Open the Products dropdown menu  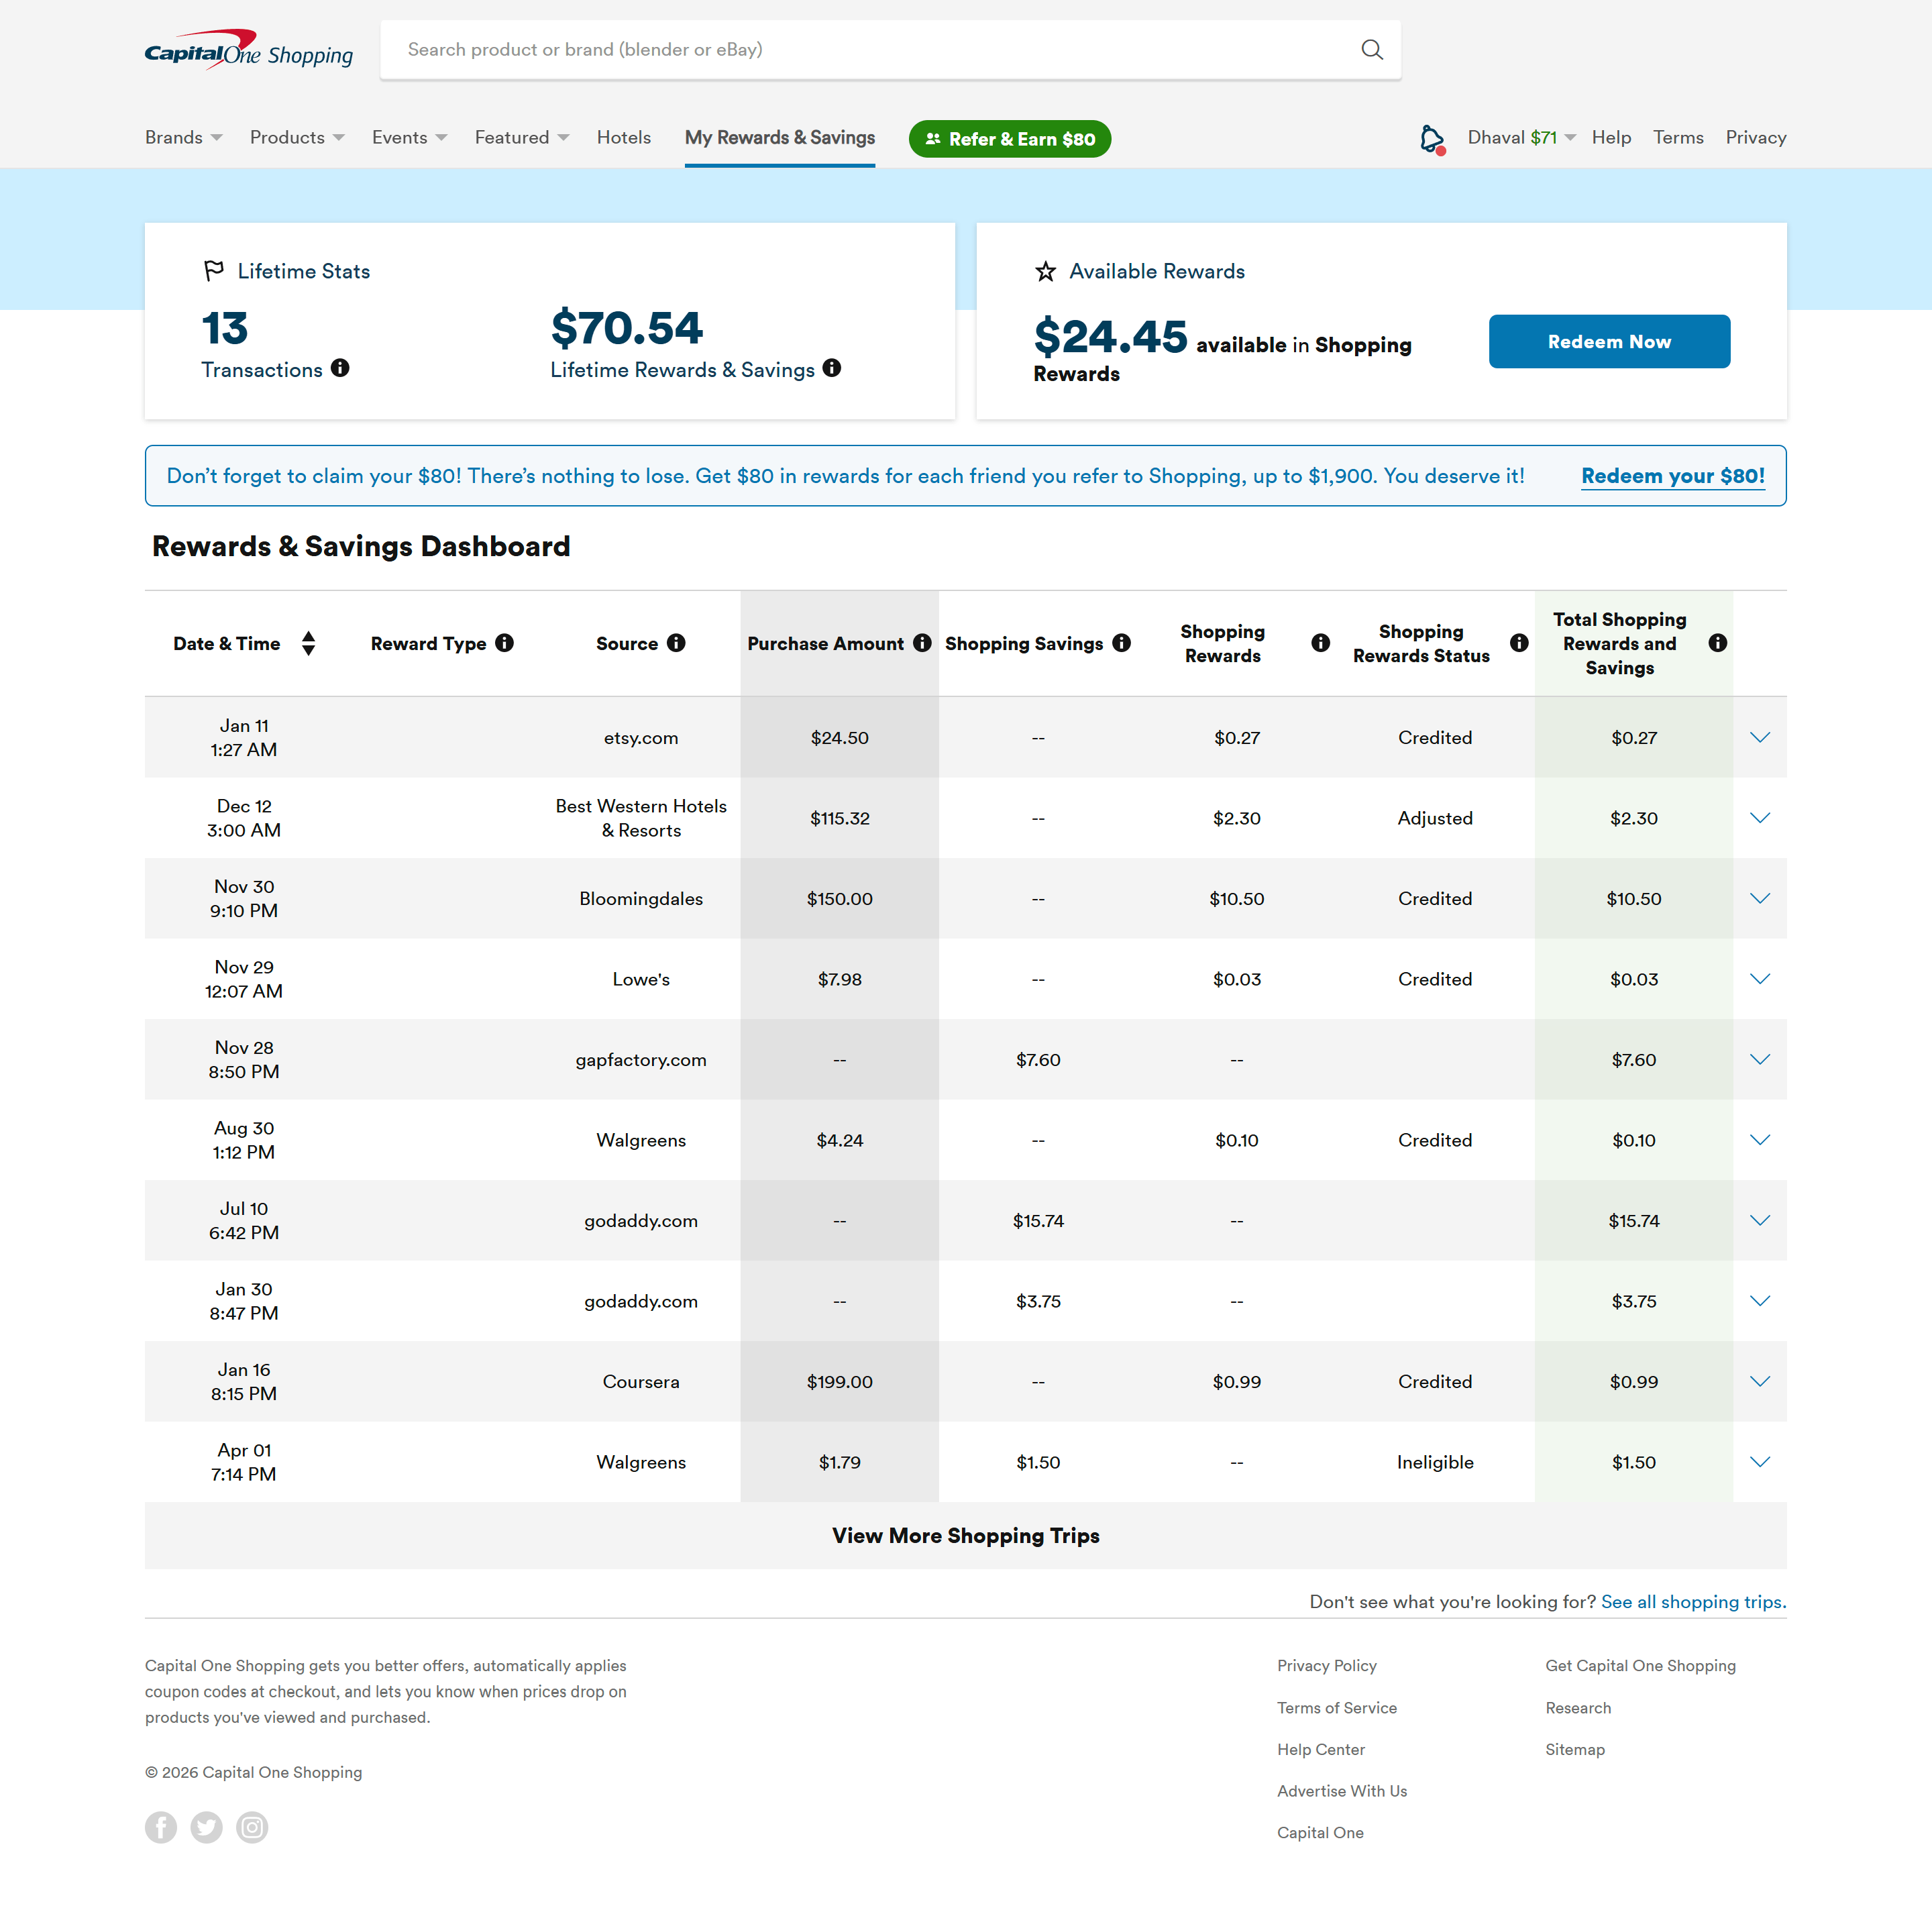pyautogui.click(x=297, y=137)
